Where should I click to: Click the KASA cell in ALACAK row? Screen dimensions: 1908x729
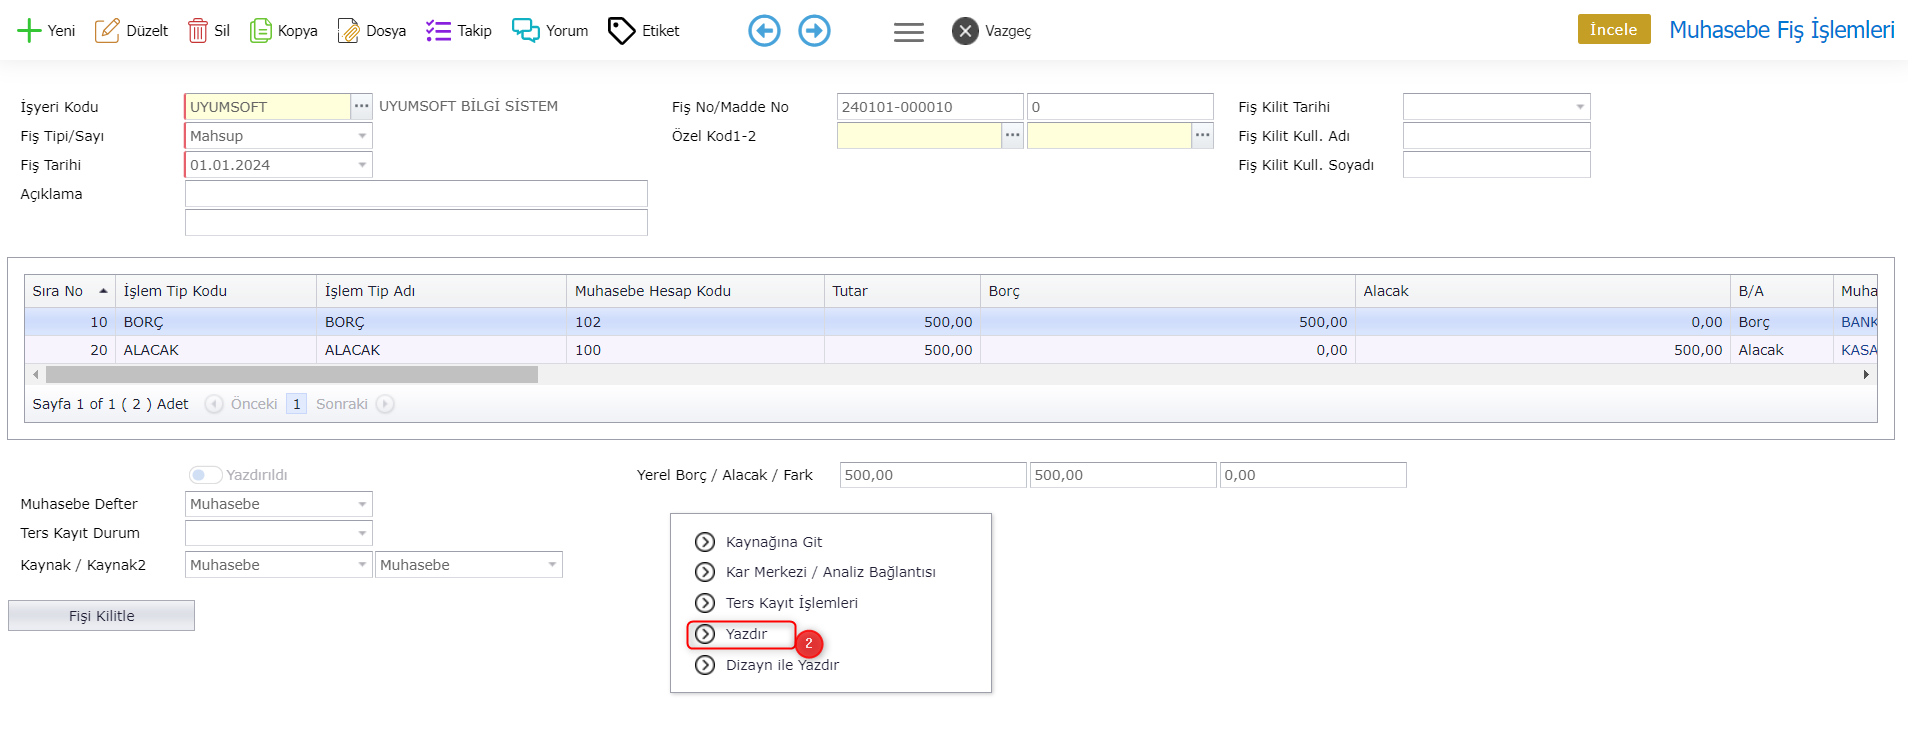click(1857, 350)
